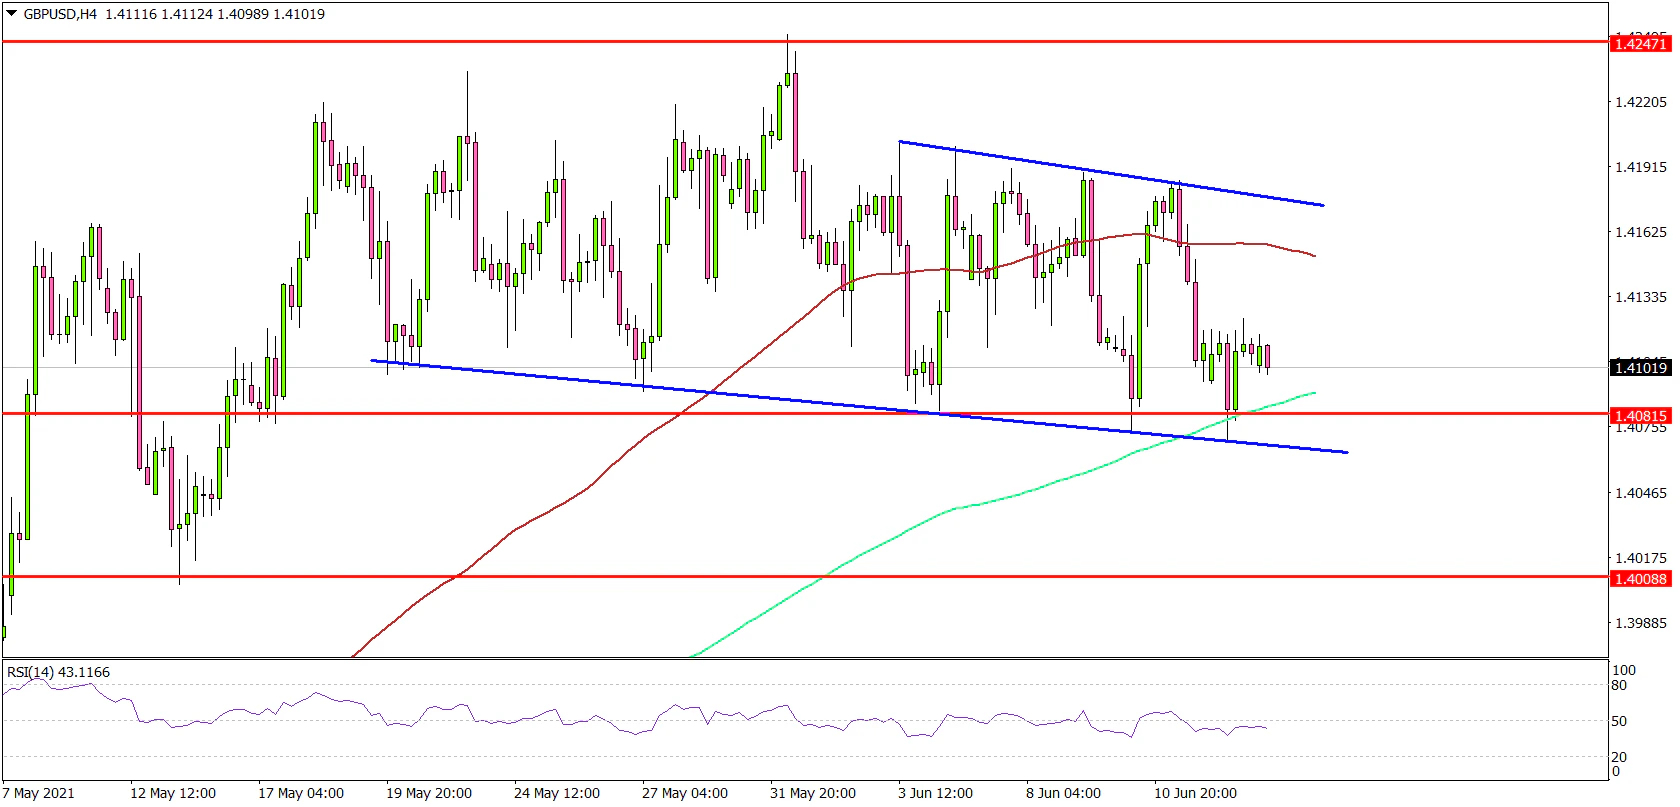Image resolution: width=1680 pixels, height=807 pixels.
Task: Click the 10 Jun 20:00 time axis label
Action: (x=1195, y=793)
